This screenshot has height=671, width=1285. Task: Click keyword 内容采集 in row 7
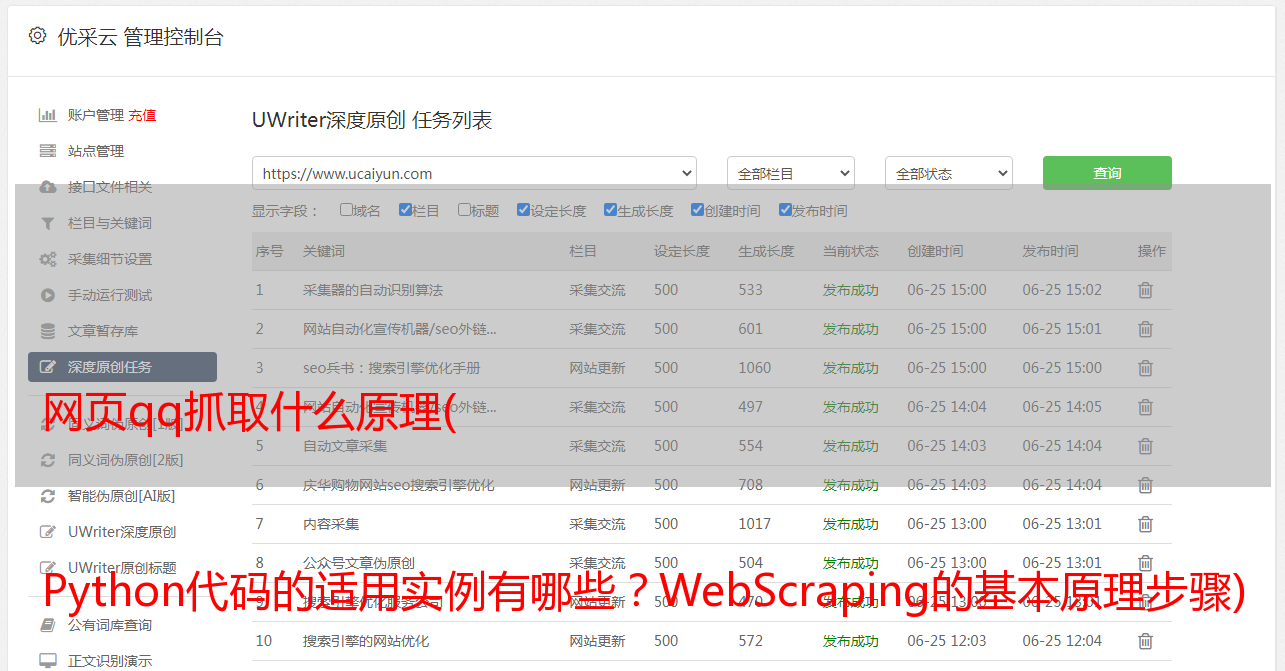pyautogui.click(x=331, y=524)
